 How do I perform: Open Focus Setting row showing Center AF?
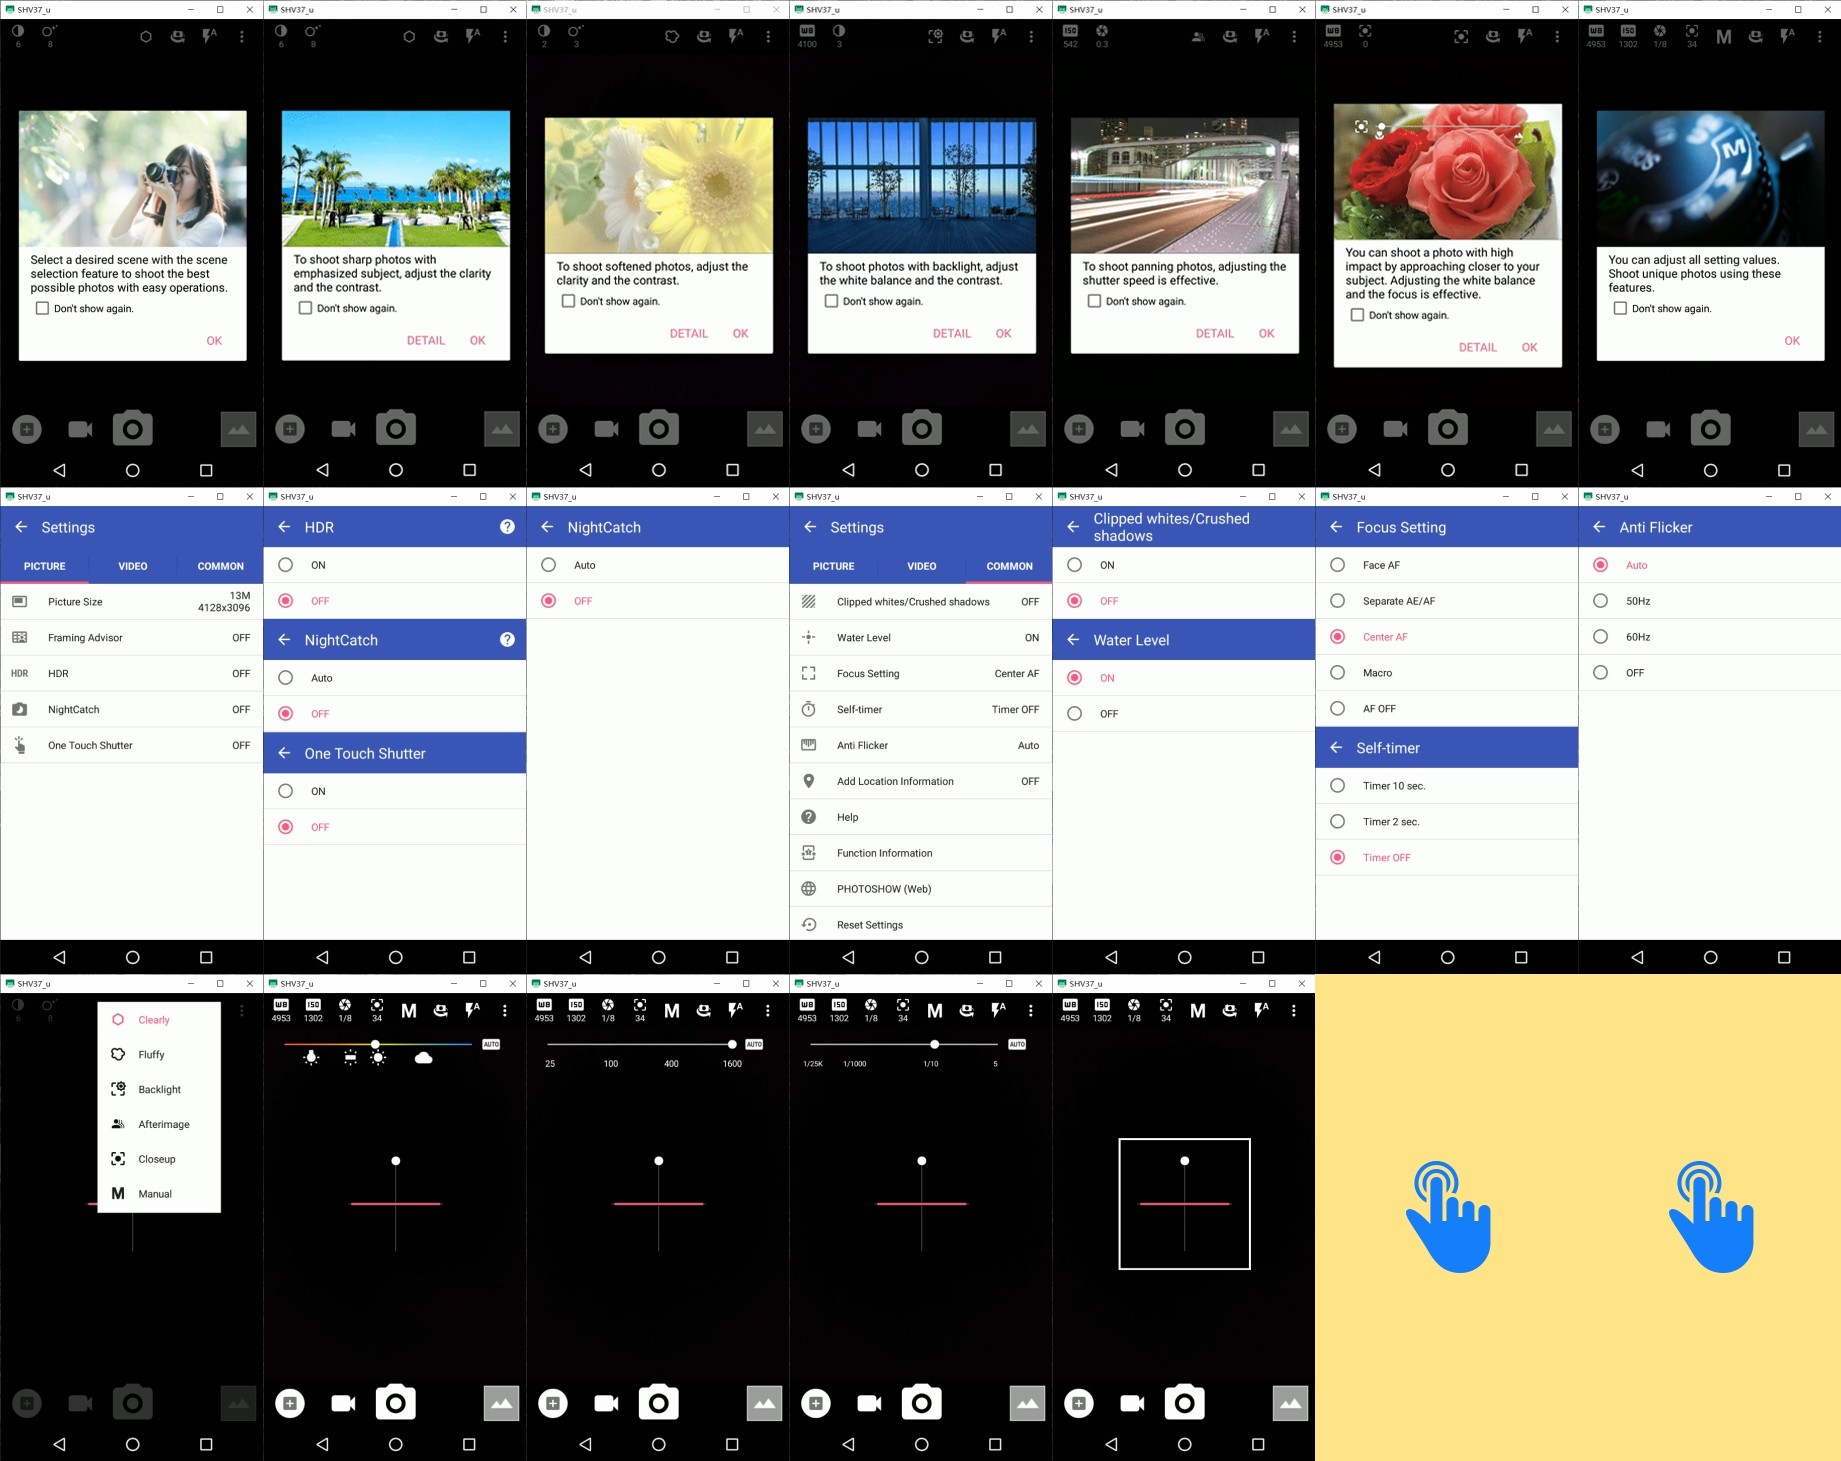pyautogui.click(x=920, y=674)
